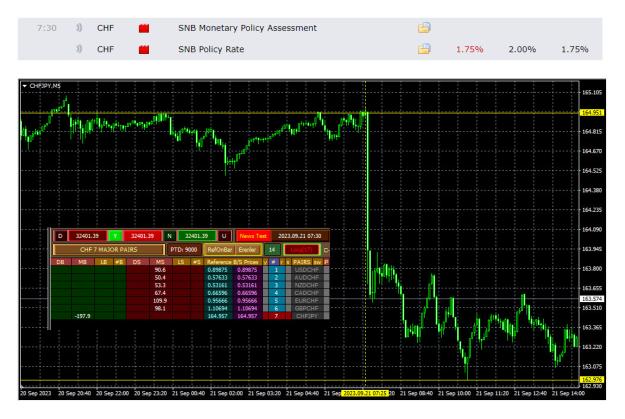Click the Reference B/S Prices header
This screenshot has width=625, height=419.
pos(233,262)
